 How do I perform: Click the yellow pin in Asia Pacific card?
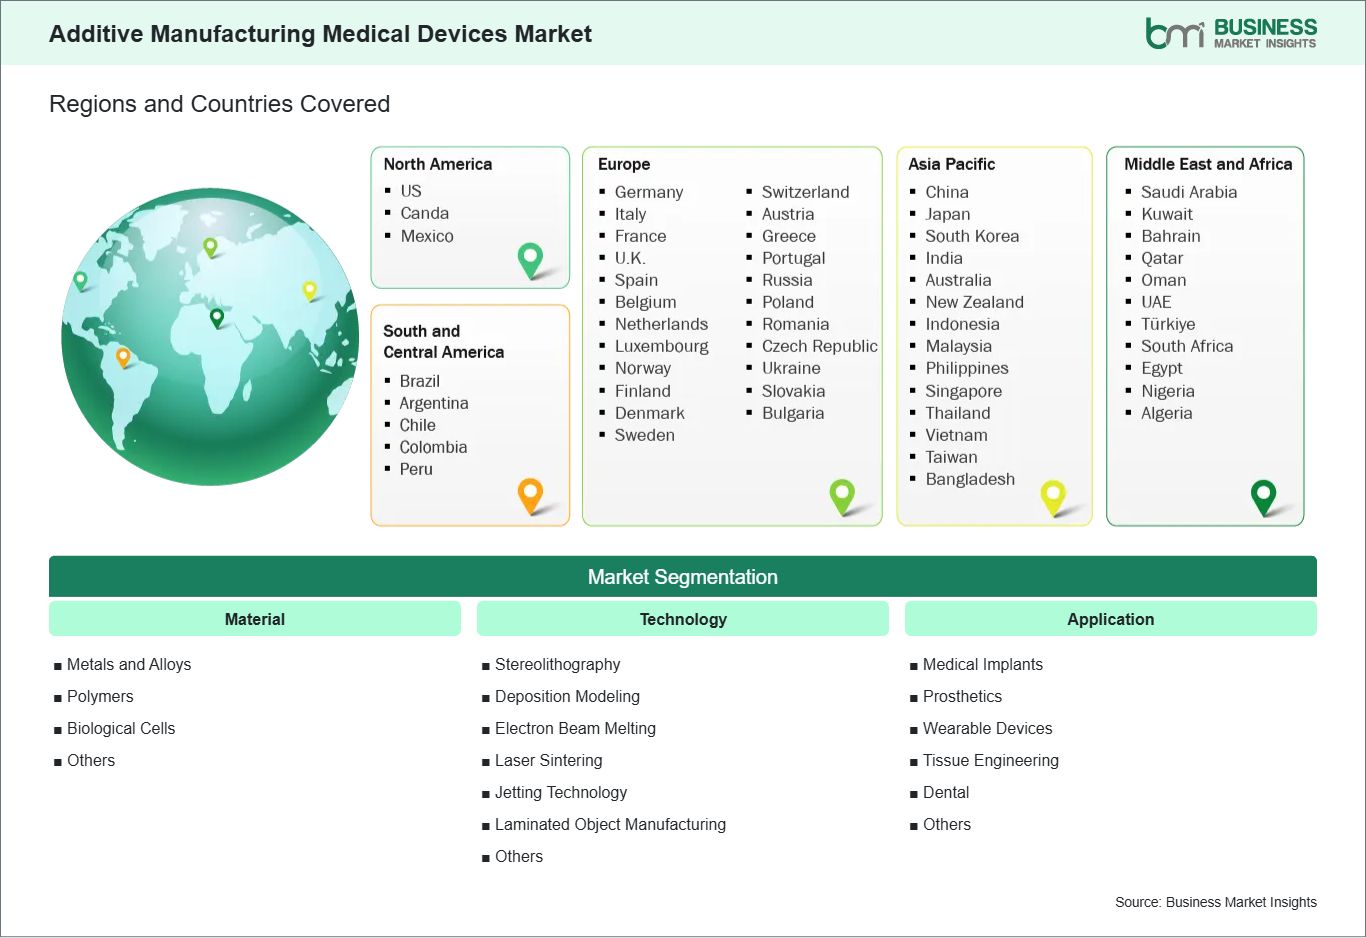coord(1053,494)
